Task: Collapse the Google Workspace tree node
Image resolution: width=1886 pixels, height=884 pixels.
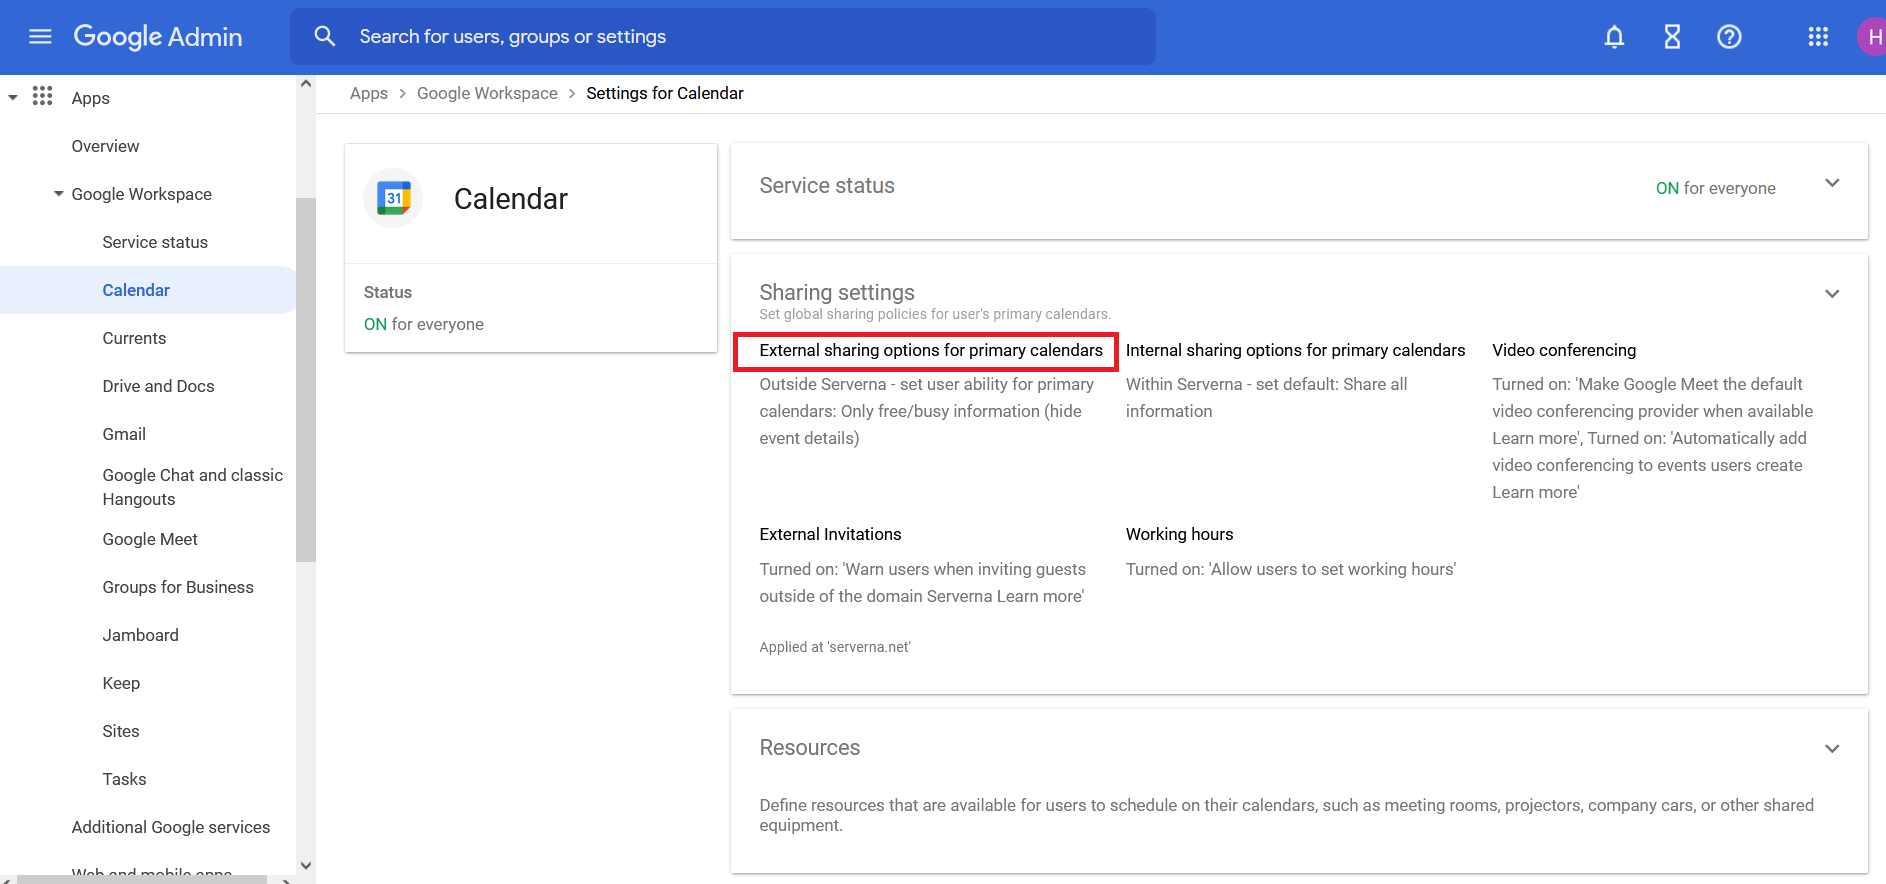Action: [x=59, y=194]
